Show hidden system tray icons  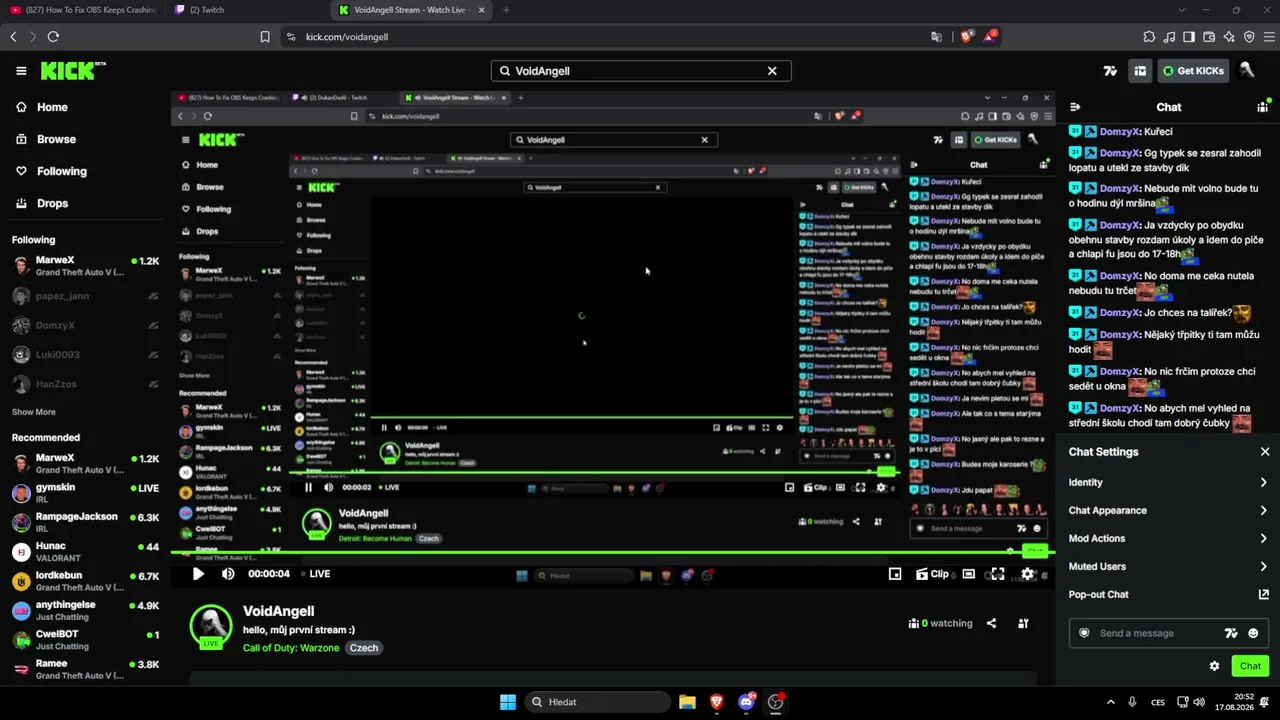point(1111,702)
